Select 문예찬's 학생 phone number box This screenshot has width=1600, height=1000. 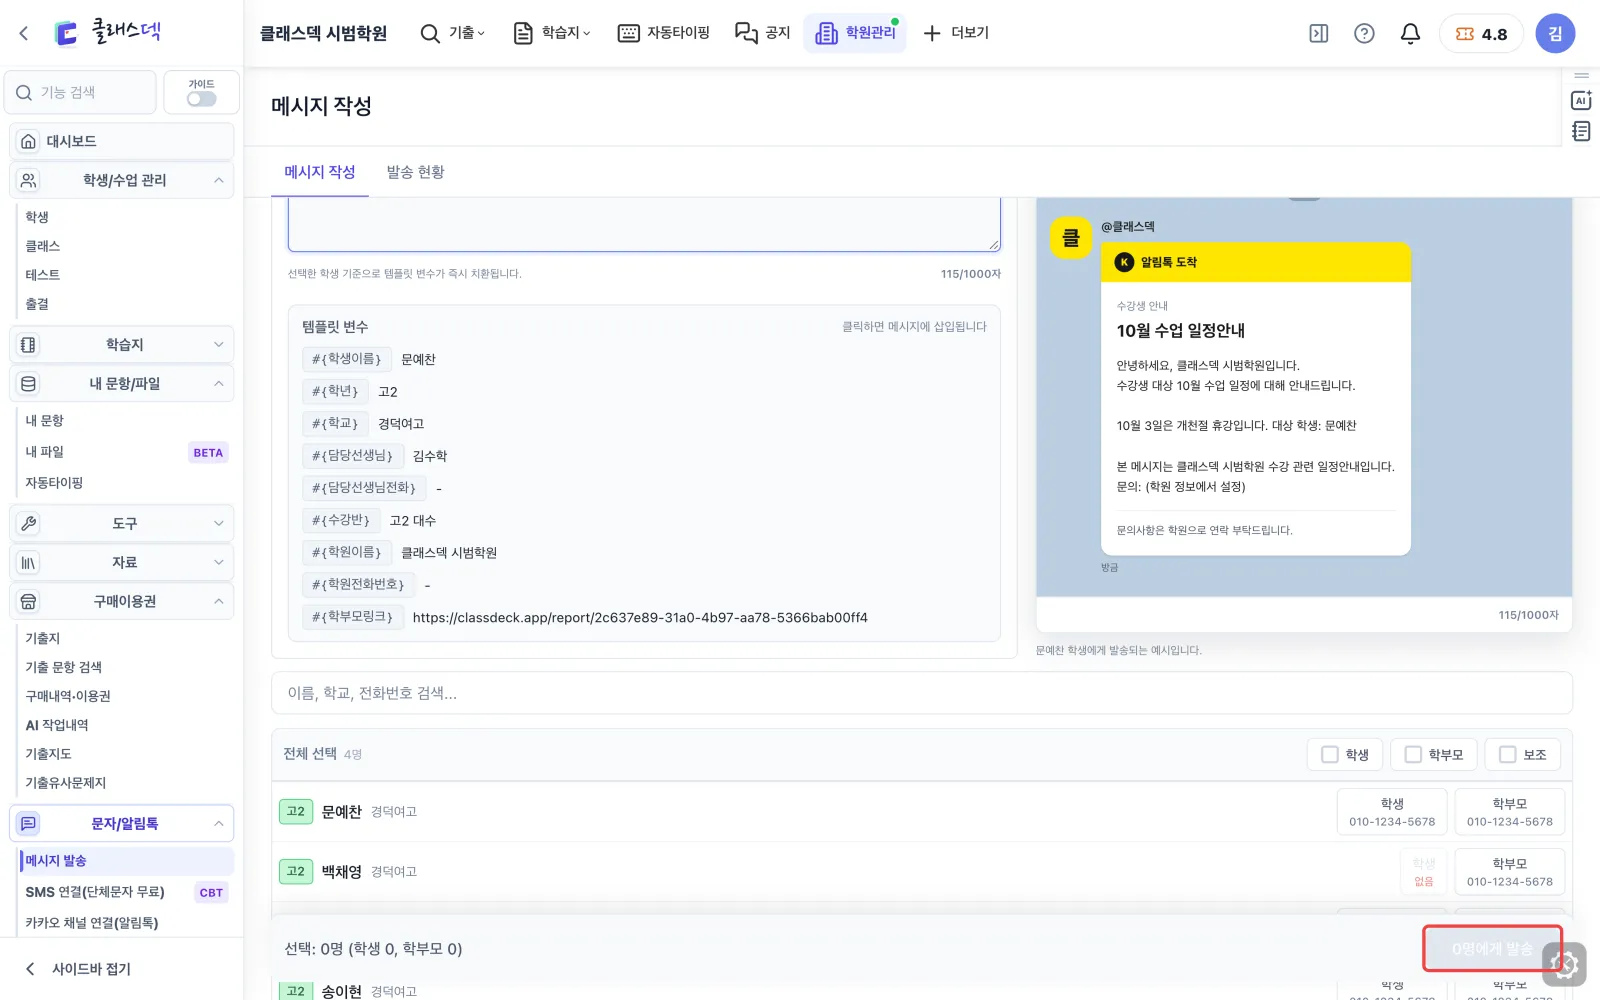tap(1392, 812)
